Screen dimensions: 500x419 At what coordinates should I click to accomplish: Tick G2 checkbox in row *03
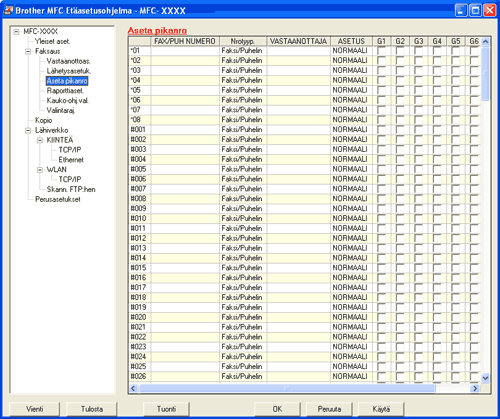(x=400, y=71)
